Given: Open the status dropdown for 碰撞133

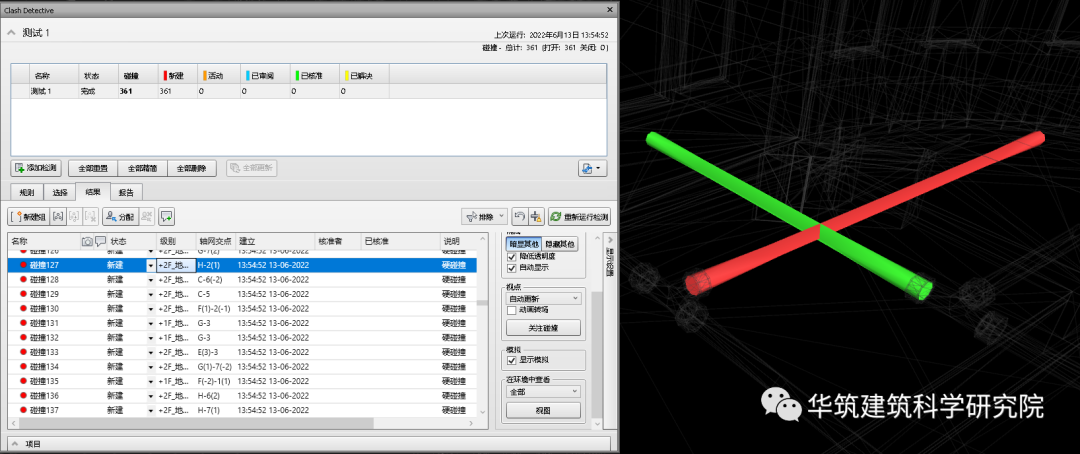Looking at the screenshot, I should click(x=151, y=352).
